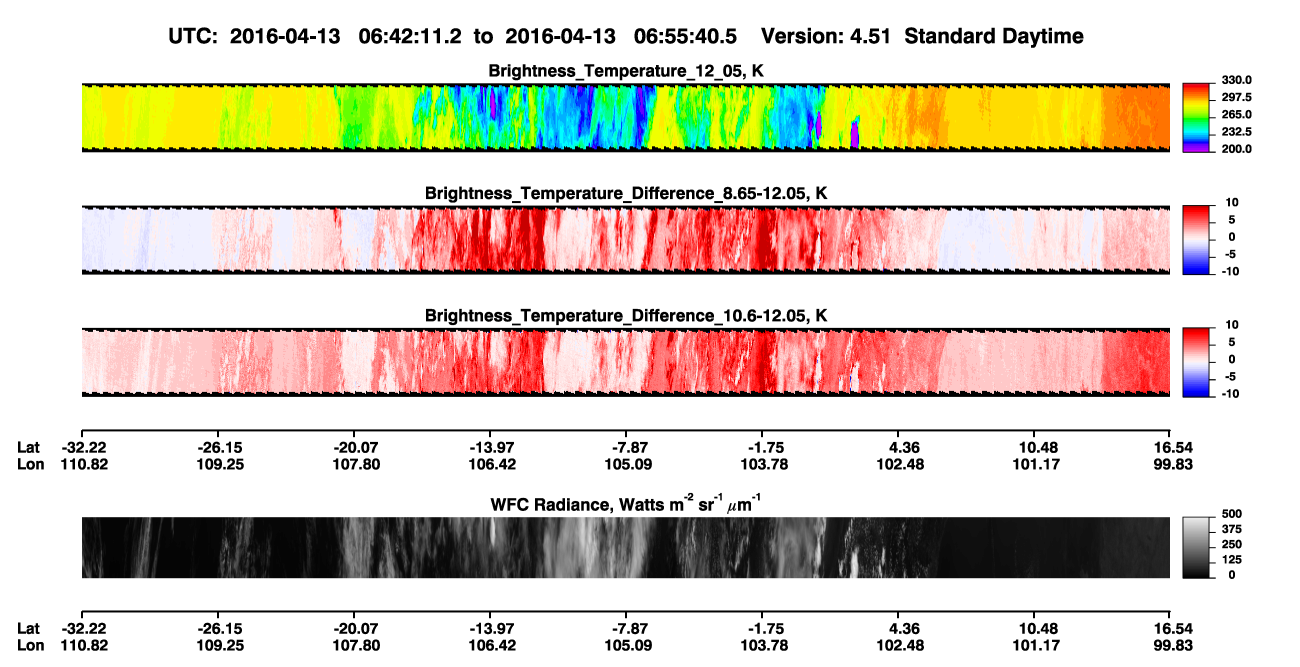
Task: Click upper axis latitude value 4.36
Action: [x=900, y=447]
